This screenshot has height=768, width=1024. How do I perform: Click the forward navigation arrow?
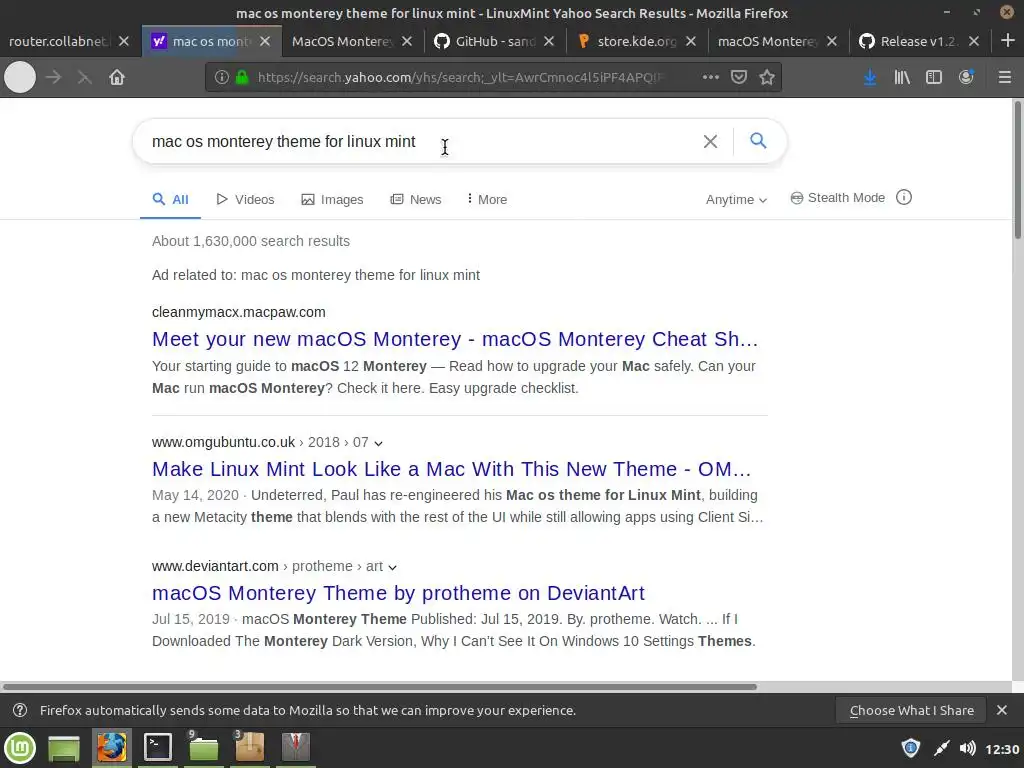(54, 77)
